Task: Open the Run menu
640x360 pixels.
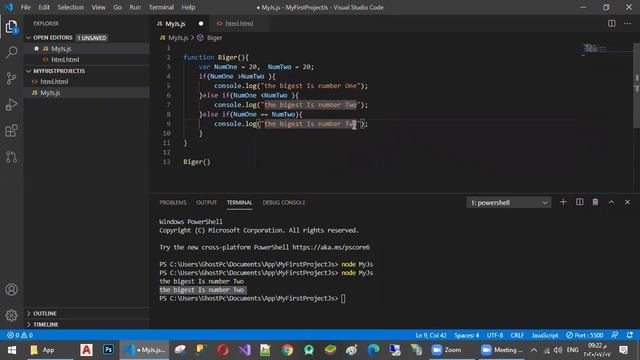Action: click(135, 7)
